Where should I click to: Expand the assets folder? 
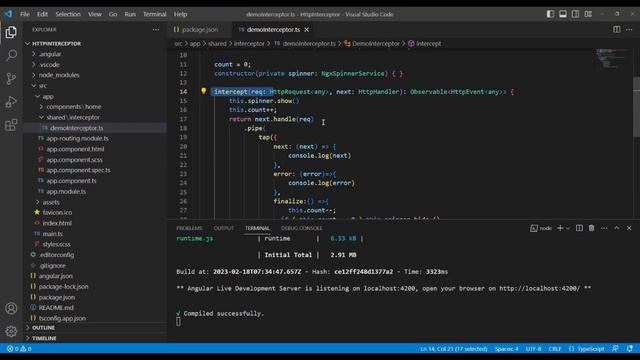(51, 202)
